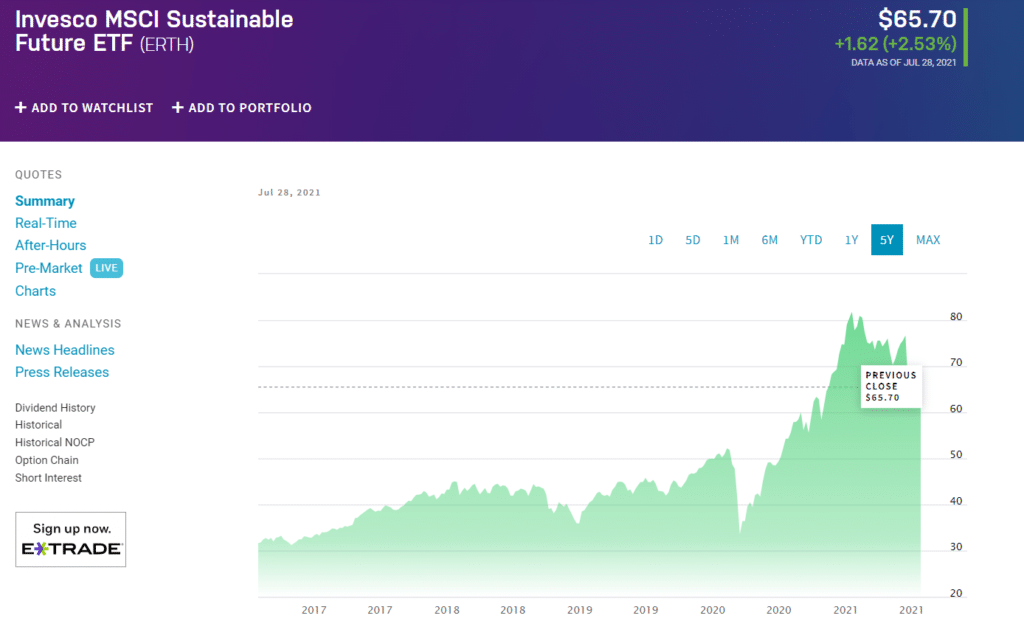This screenshot has height=638, width=1024.
Task: Click the 20 y-axis label
Action: click(x=956, y=594)
